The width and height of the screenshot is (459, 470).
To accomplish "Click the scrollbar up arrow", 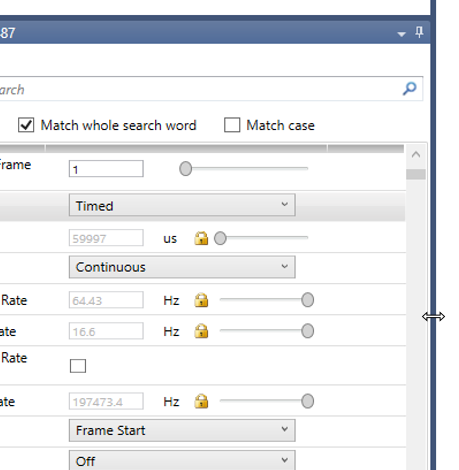I will pyautogui.click(x=416, y=155).
